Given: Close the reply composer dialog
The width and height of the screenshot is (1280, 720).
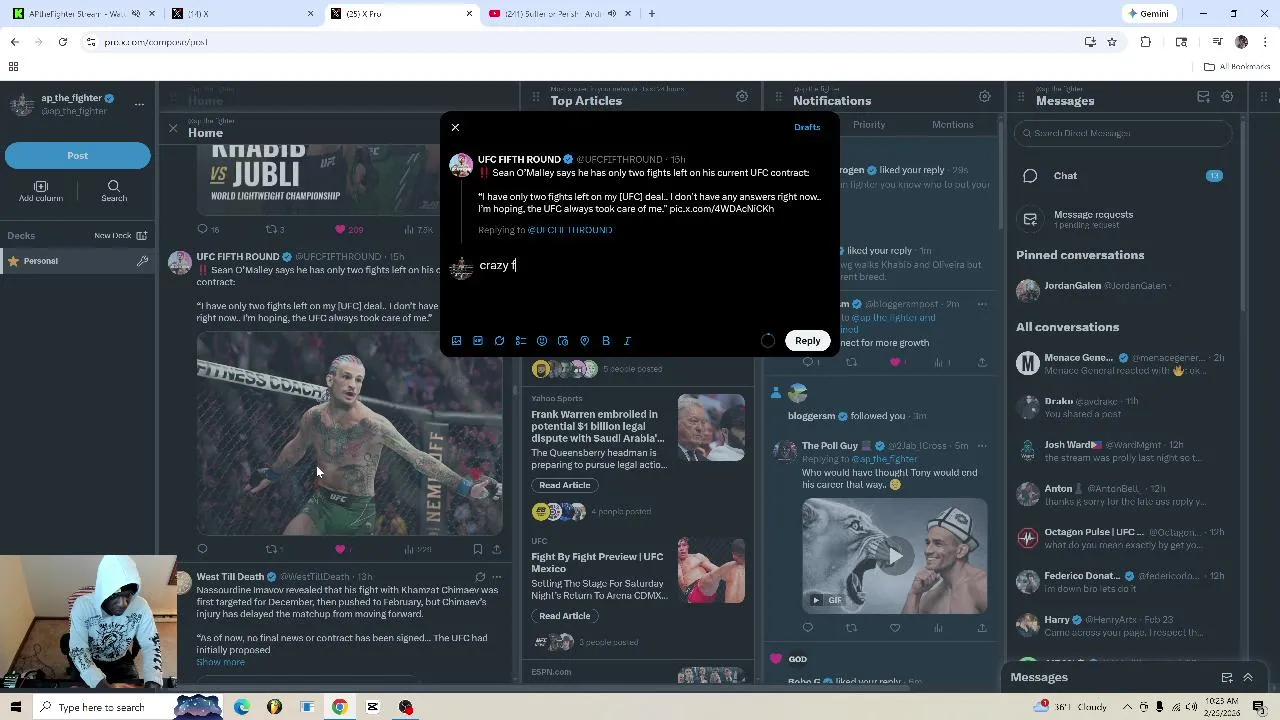Looking at the screenshot, I should tap(455, 127).
